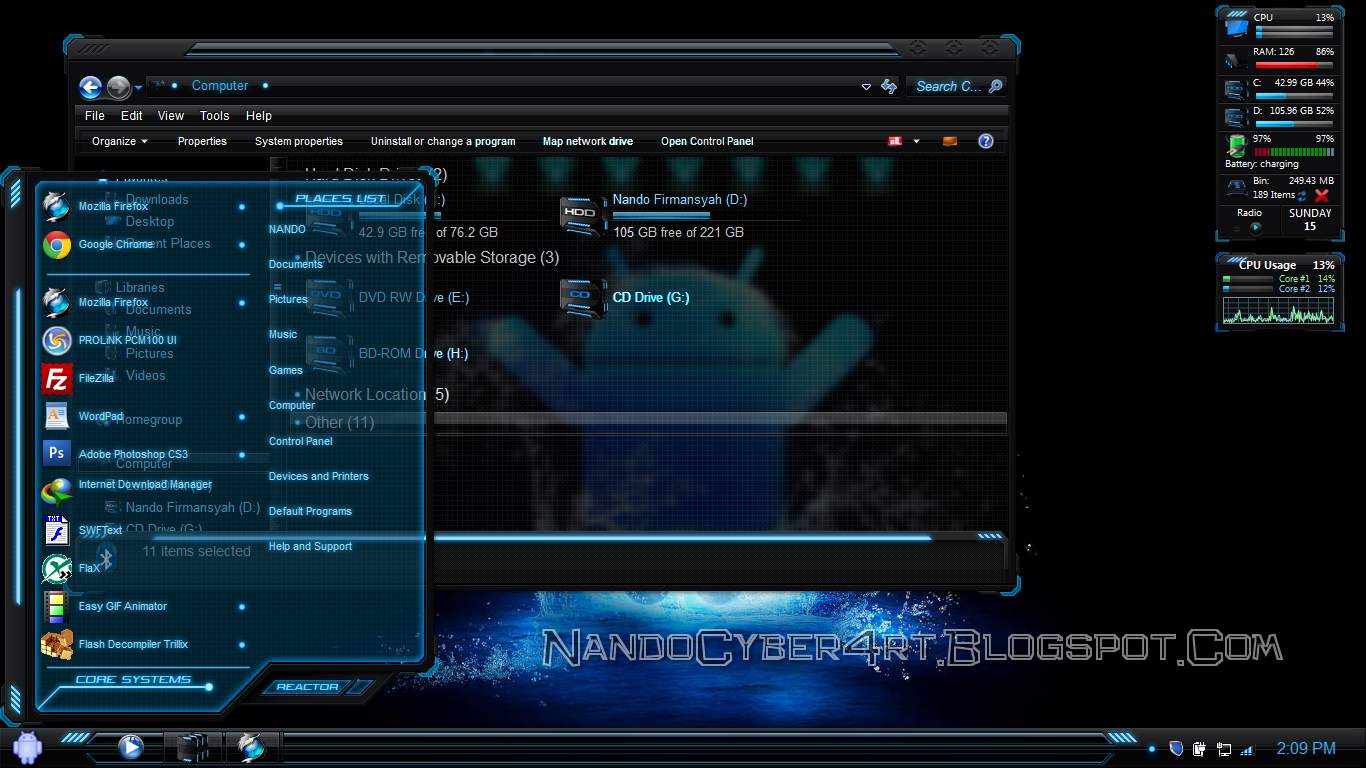Expand the Easy GIF Animator jump list
The image size is (1366, 768).
(242, 607)
